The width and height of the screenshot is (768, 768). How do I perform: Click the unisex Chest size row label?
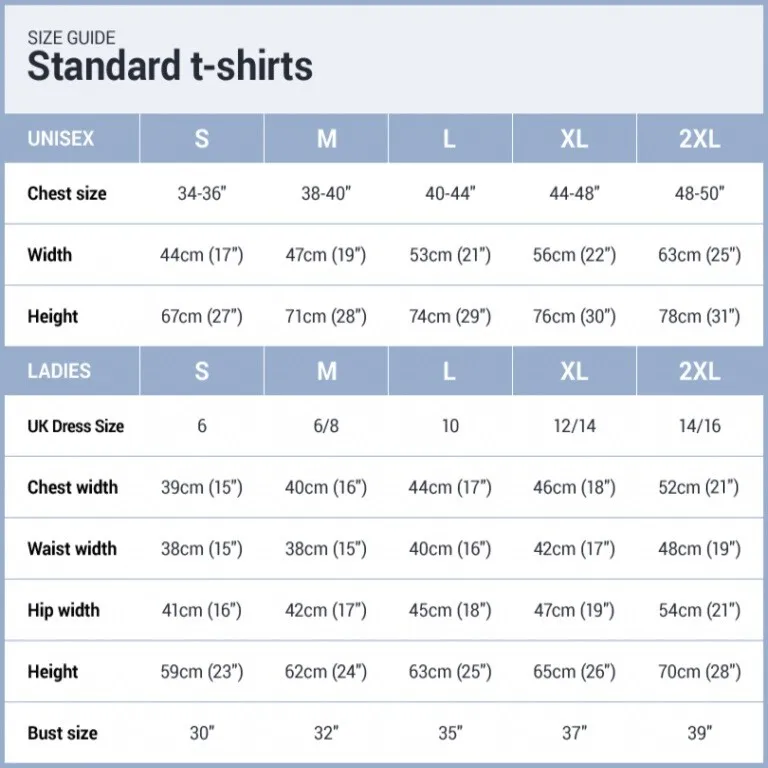click(x=67, y=193)
